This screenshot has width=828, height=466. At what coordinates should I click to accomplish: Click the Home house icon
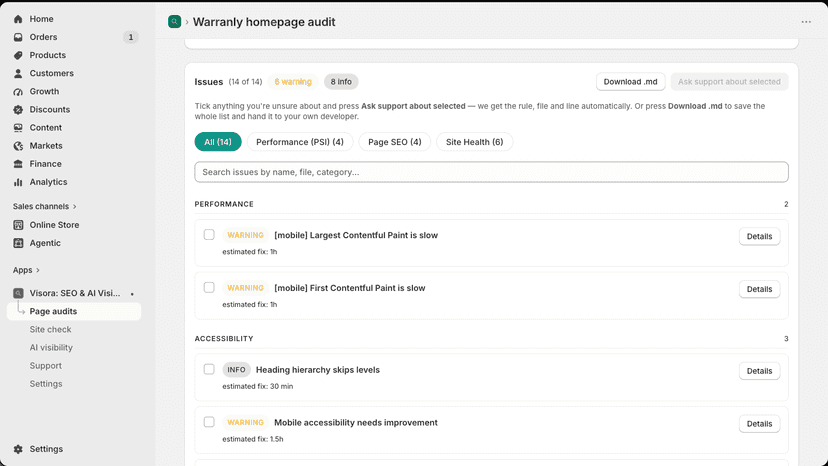pos(18,19)
